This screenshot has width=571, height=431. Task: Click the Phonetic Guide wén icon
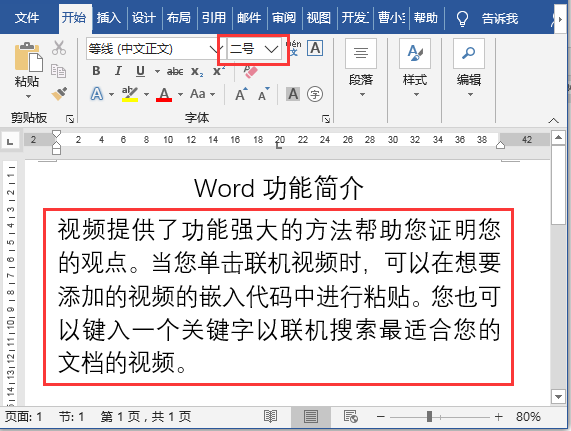pyautogui.click(x=294, y=48)
